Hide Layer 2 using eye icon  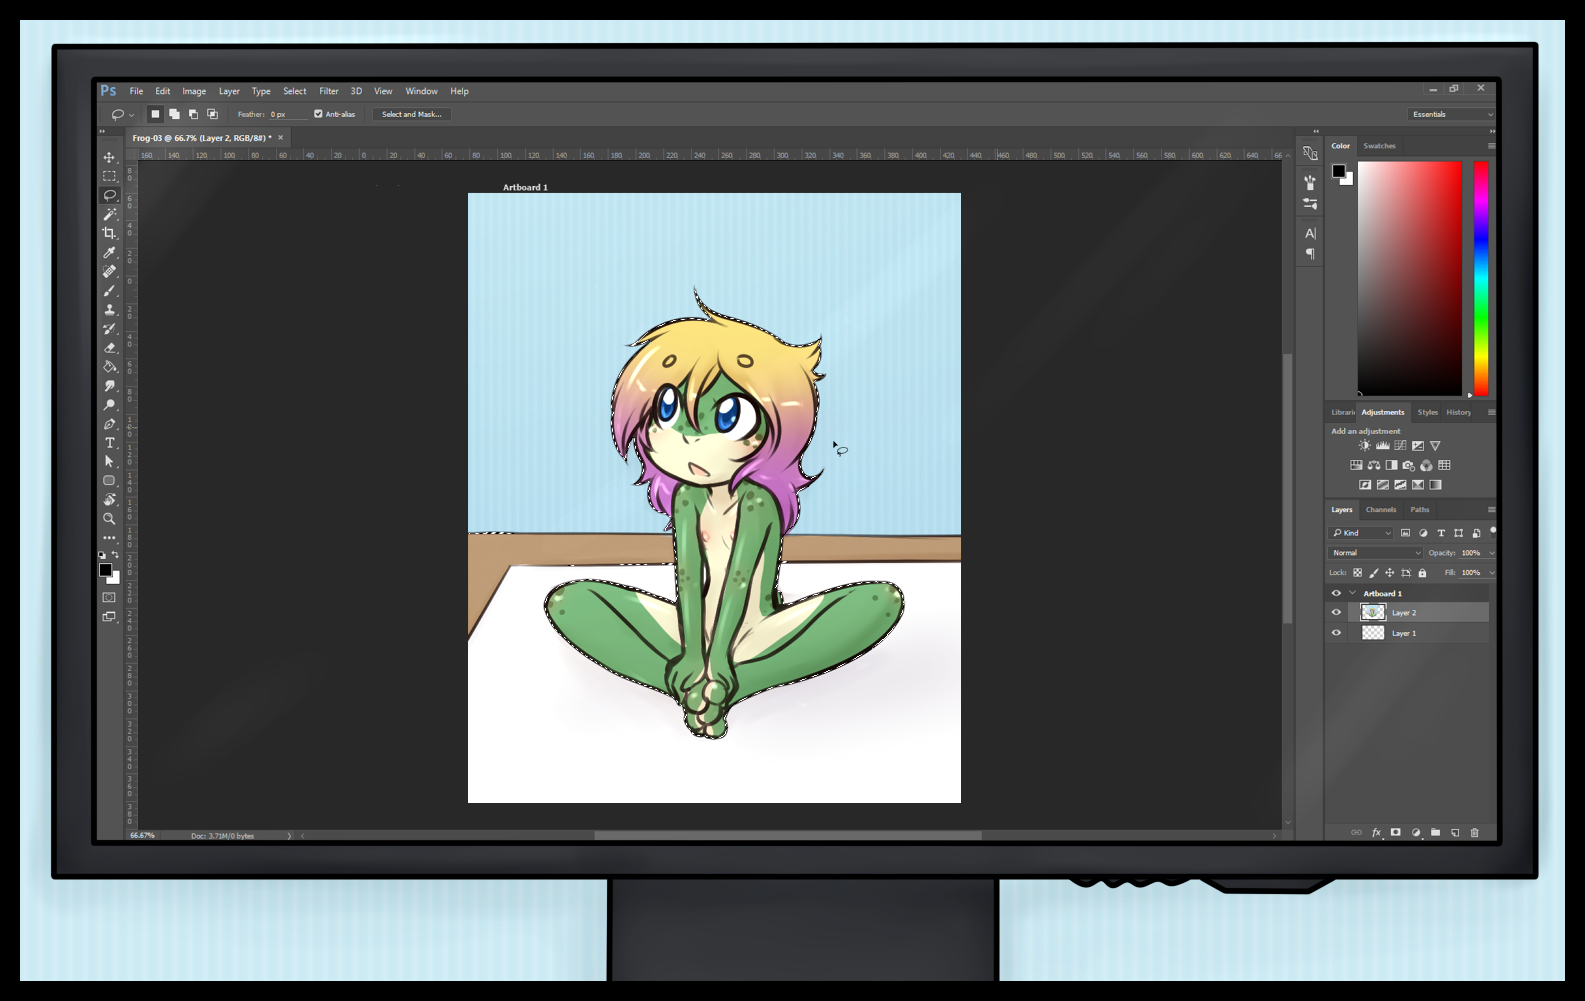click(1336, 613)
